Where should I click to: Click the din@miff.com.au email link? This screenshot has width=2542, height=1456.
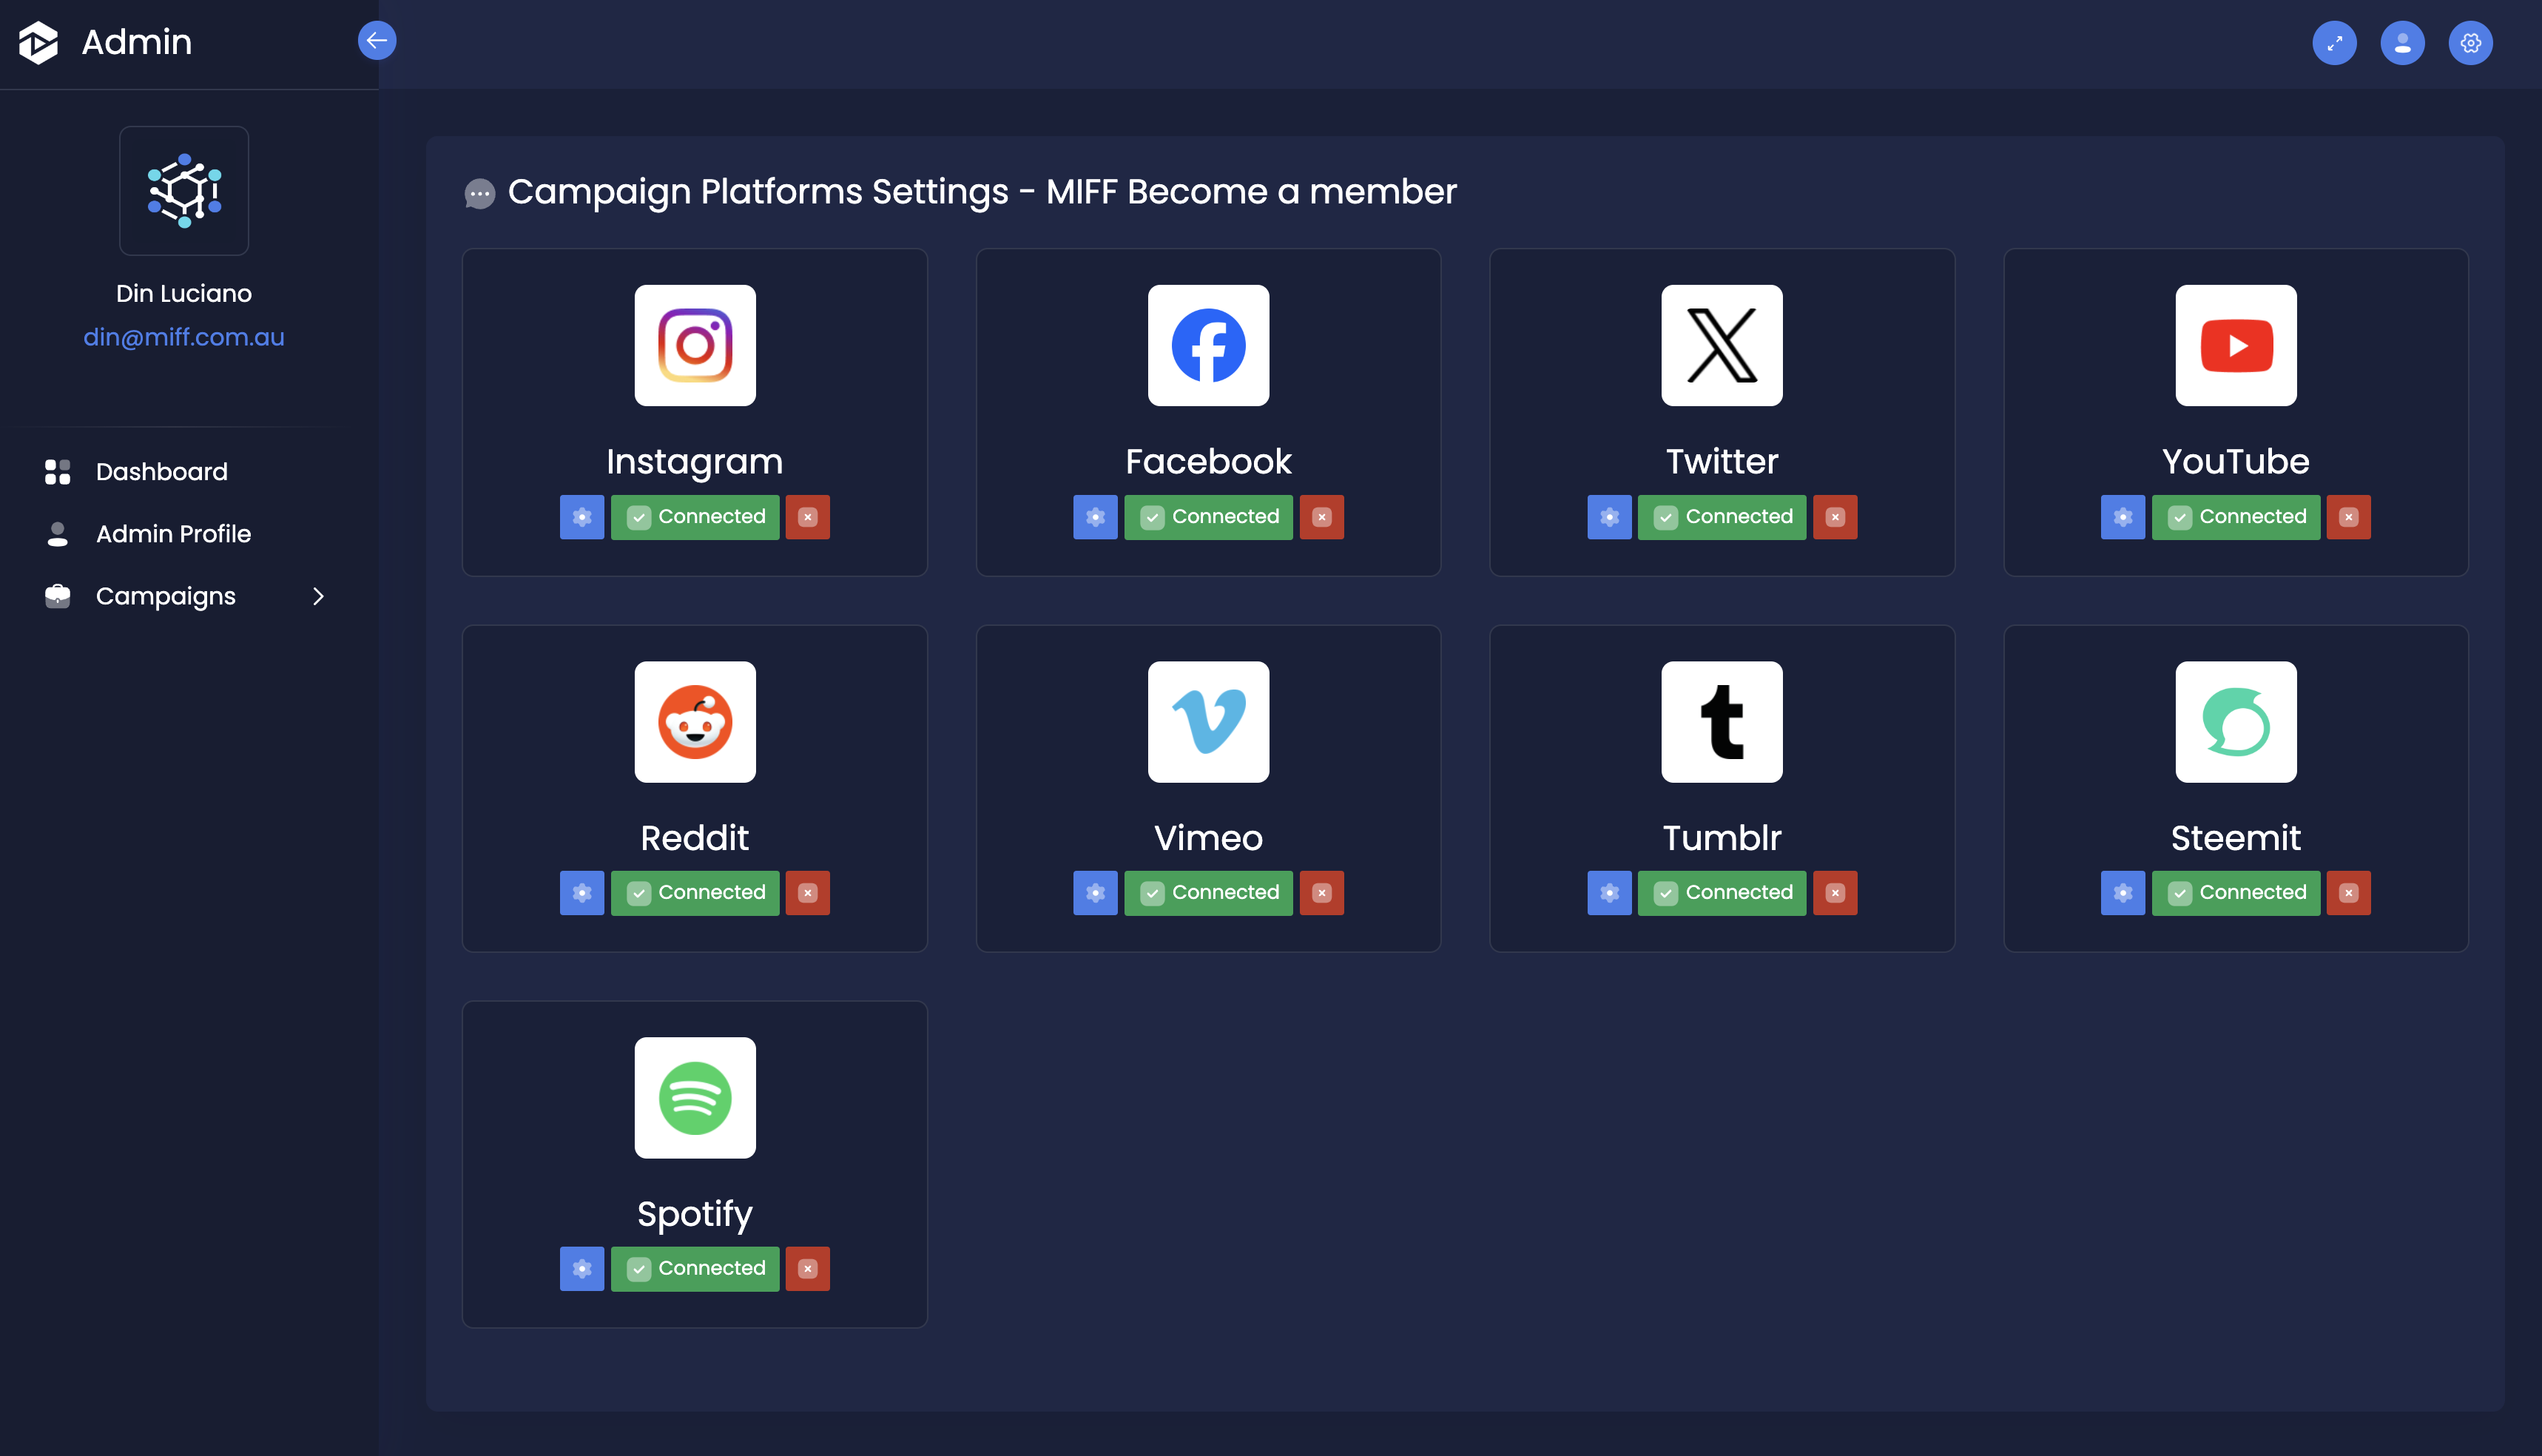click(184, 337)
